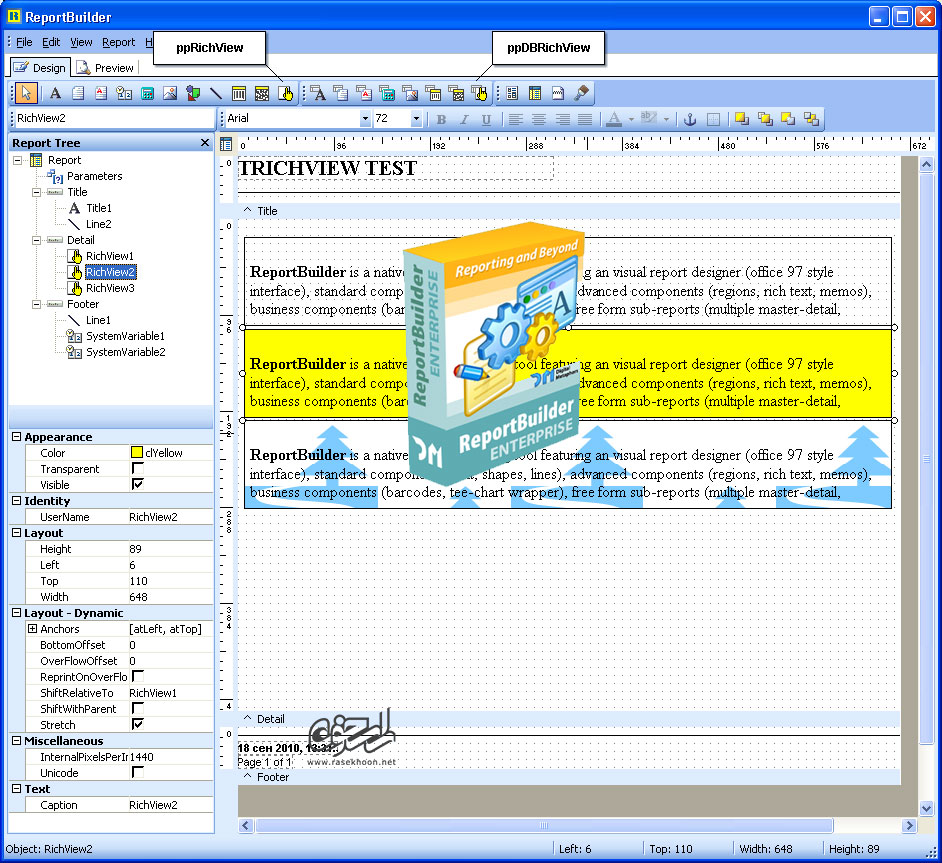
Task: Select the Line component tool
Action: pyautogui.click(x=216, y=93)
